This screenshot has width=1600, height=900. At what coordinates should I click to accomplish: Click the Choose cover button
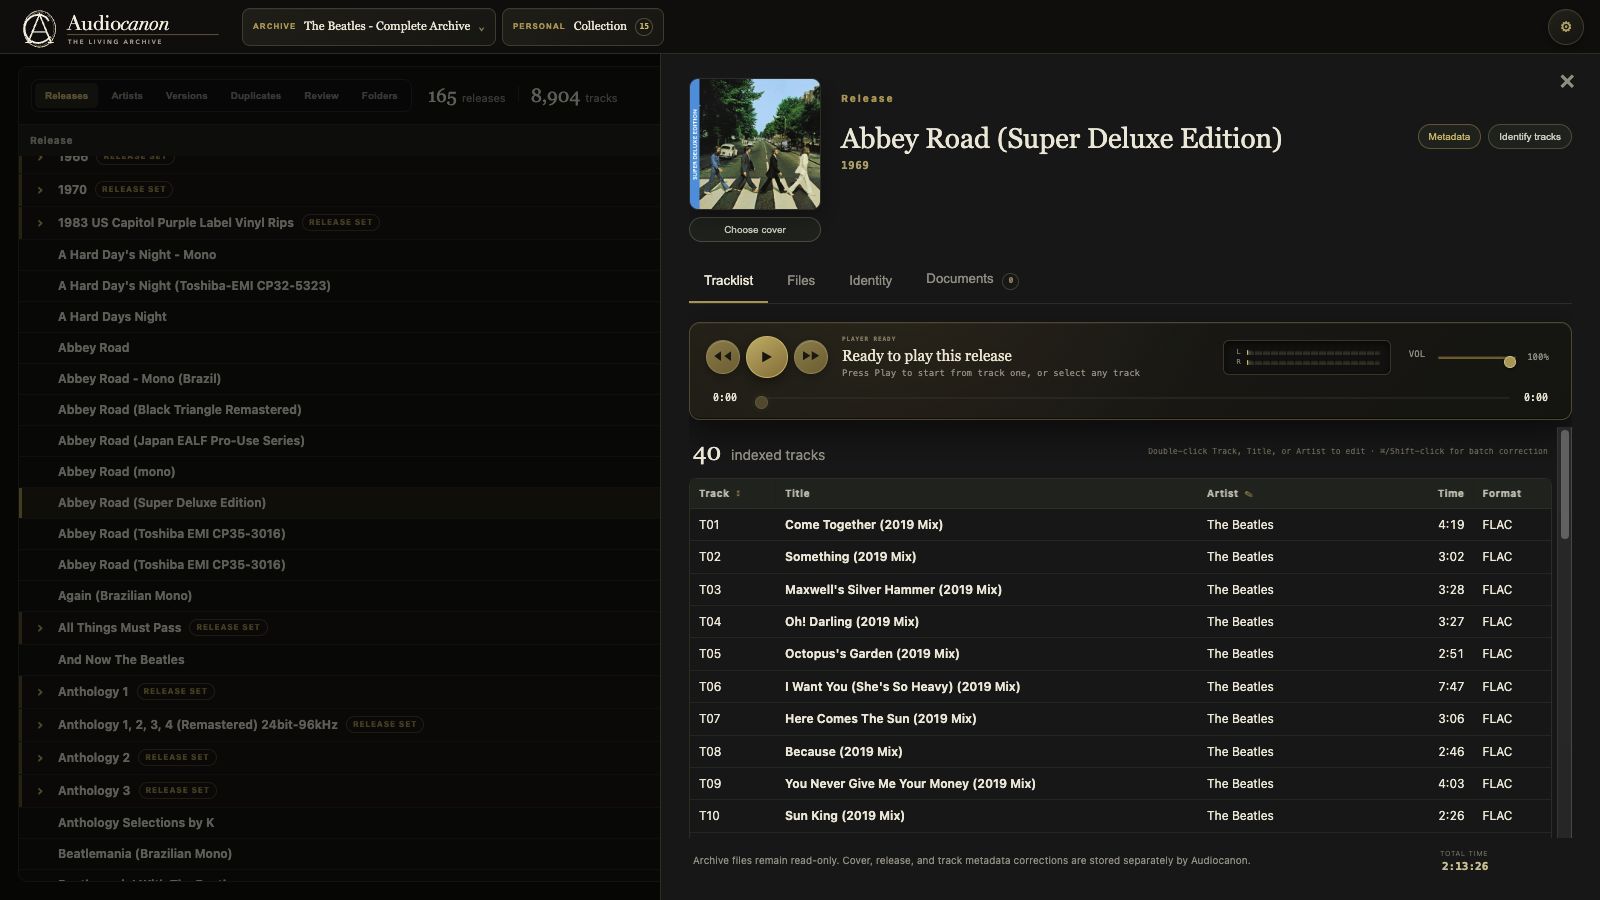[755, 230]
